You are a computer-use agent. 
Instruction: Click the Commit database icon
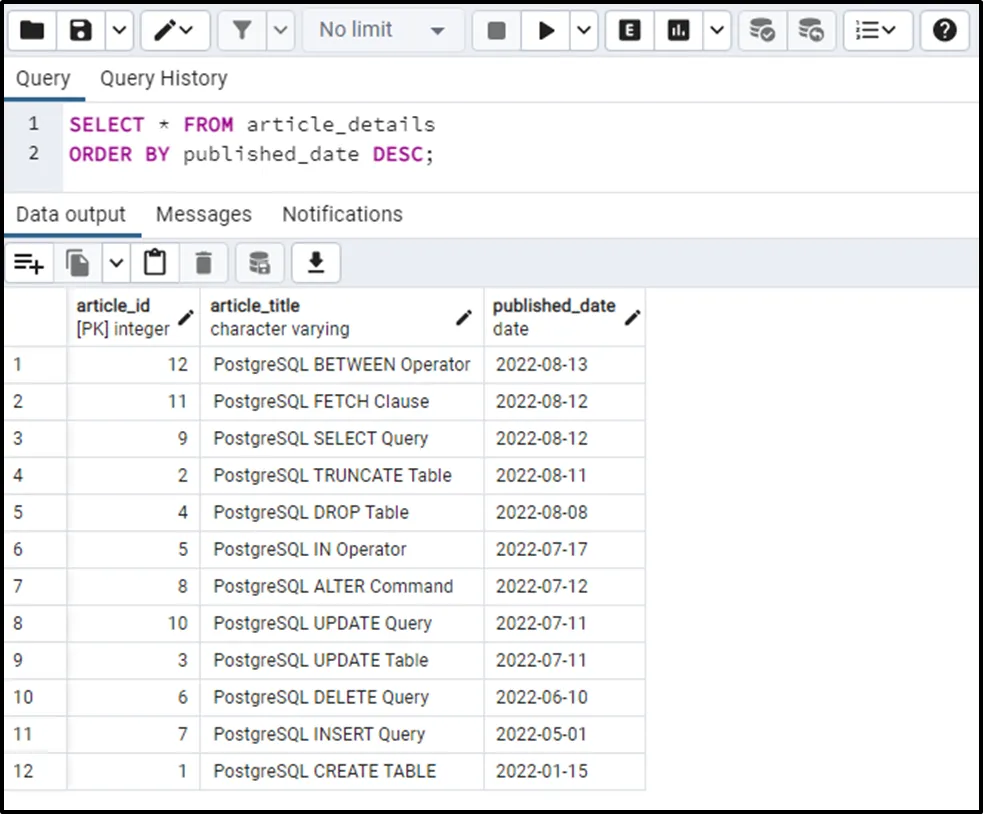pos(762,31)
